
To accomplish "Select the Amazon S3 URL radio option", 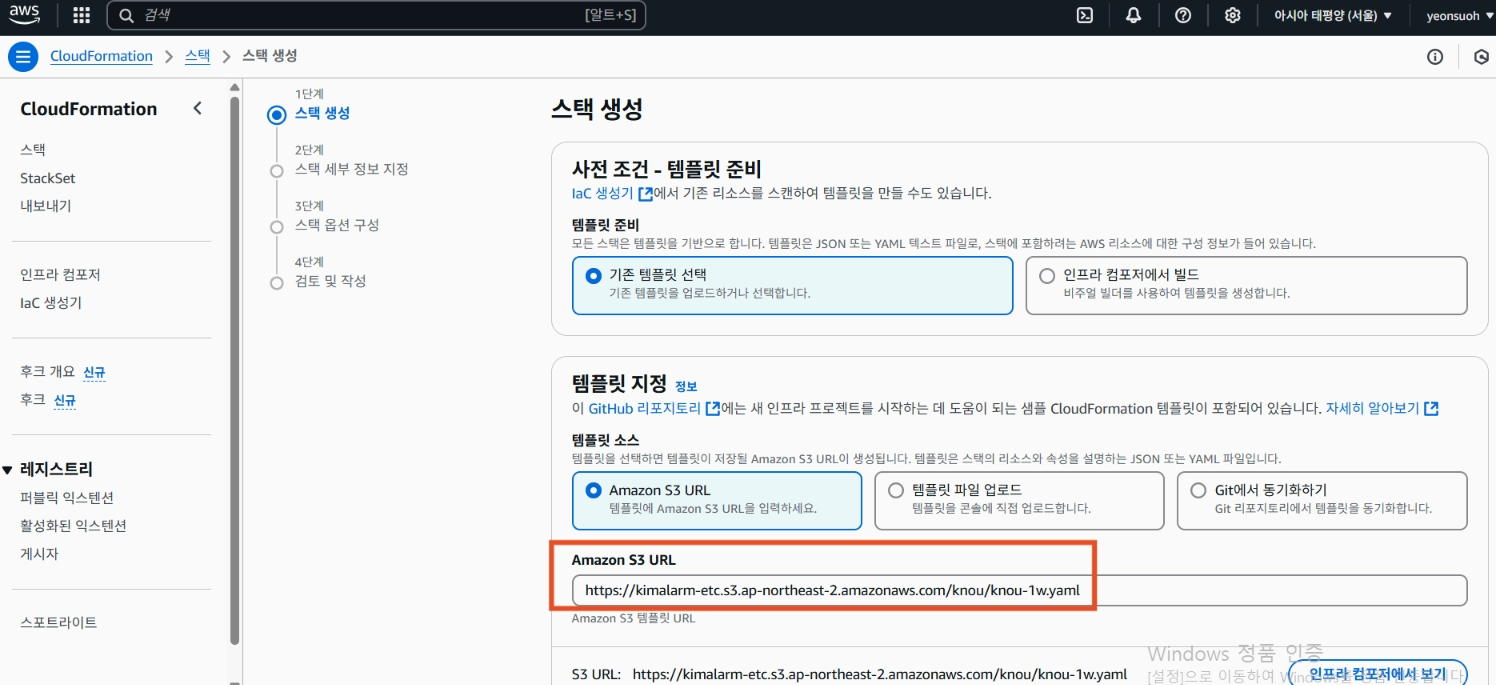I will pyautogui.click(x=594, y=490).
